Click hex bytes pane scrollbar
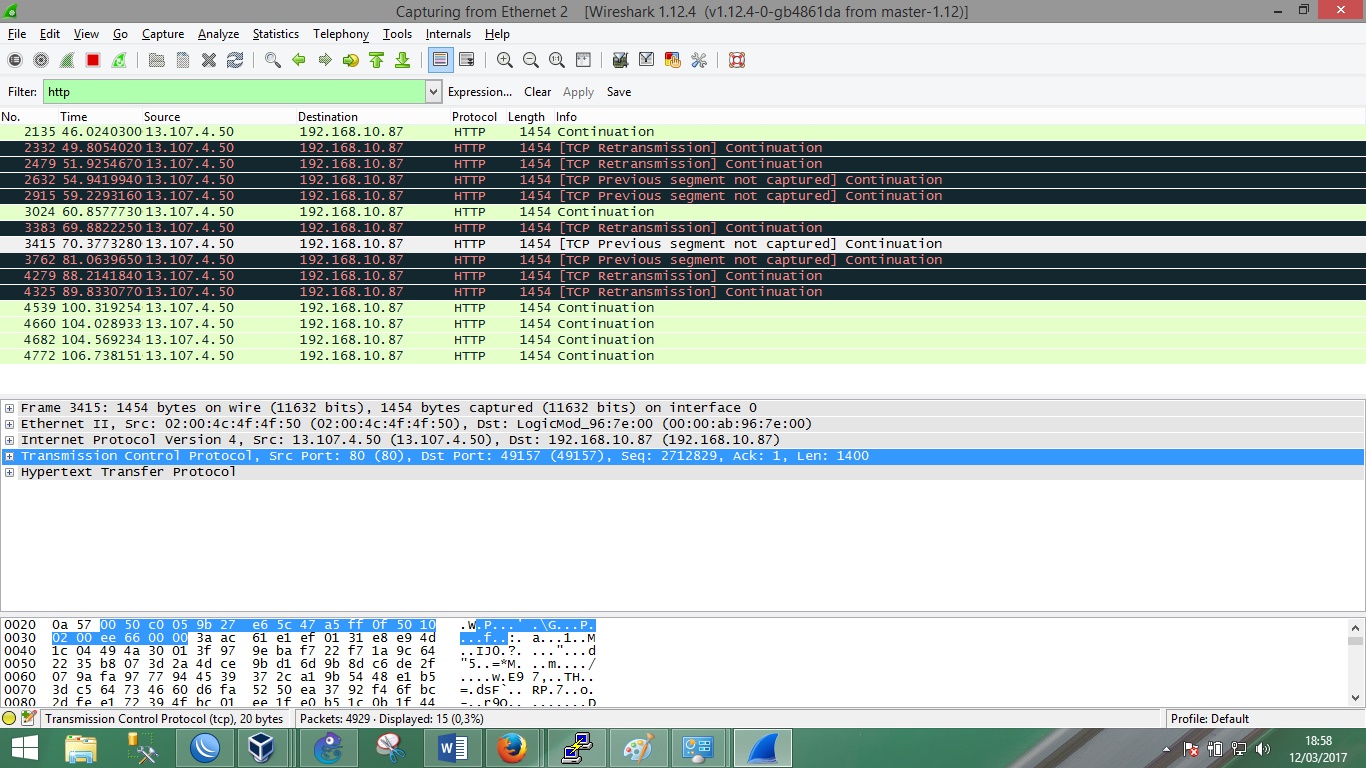The height and width of the screenshot is (768, 1366). coord(1355,662)
